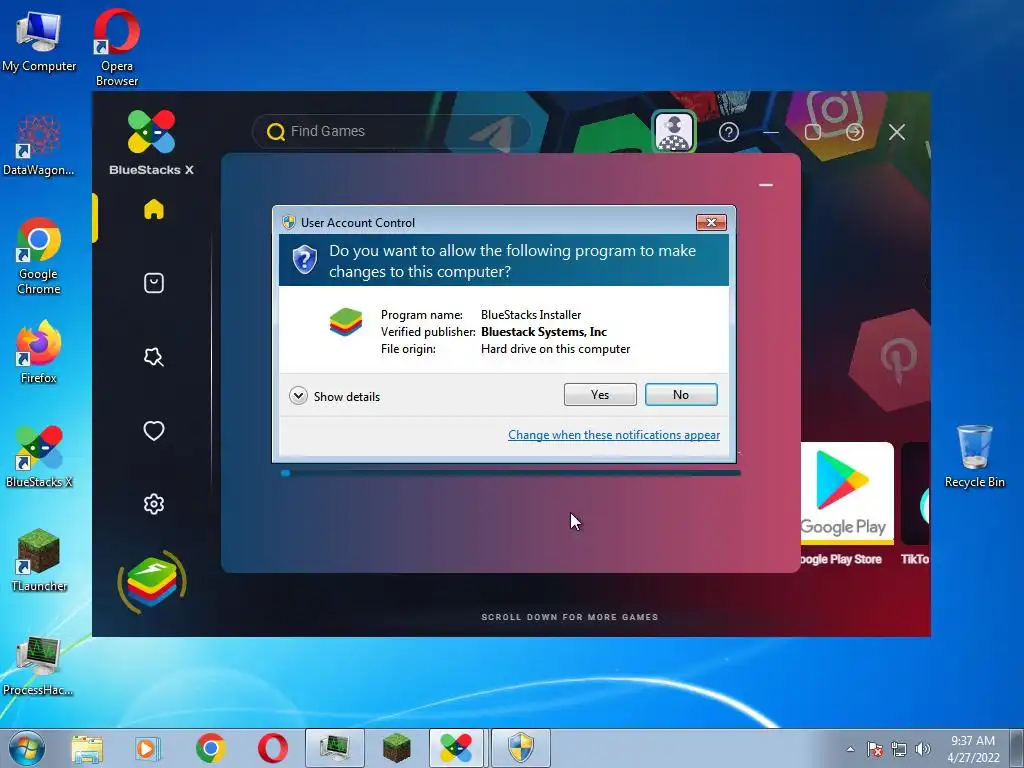The image size is (1024, 768).
Task: Open Change when these notifications appear link
Action: (x=614, y=435)
